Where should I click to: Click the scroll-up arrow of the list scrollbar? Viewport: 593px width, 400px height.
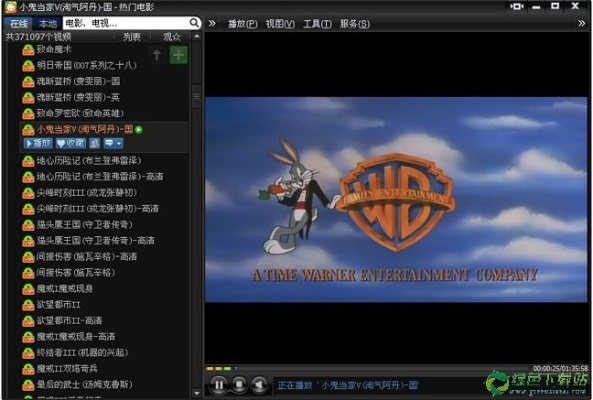pos(196,37)
